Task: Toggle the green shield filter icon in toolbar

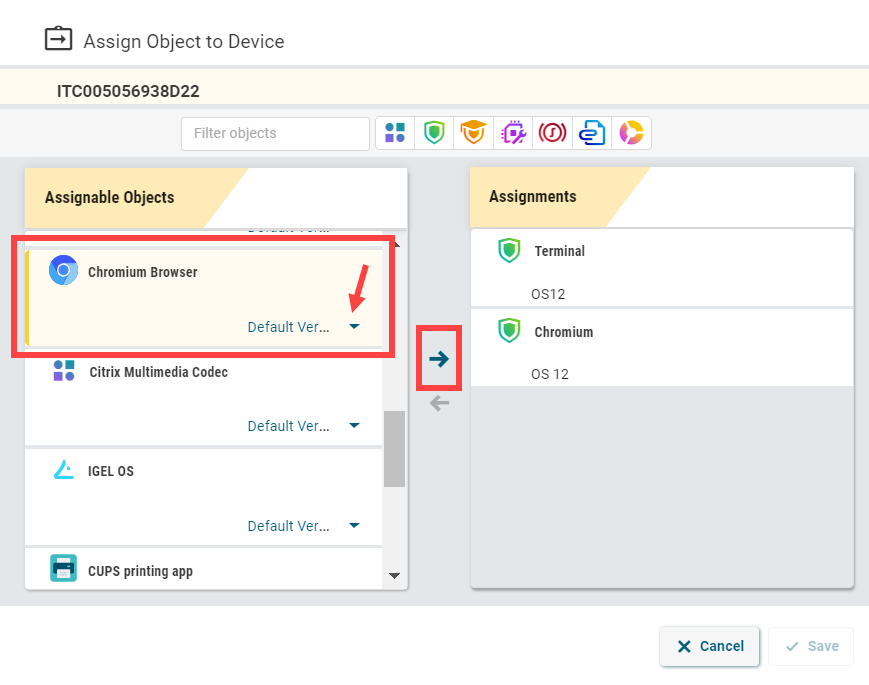Action: coord(434,133)
